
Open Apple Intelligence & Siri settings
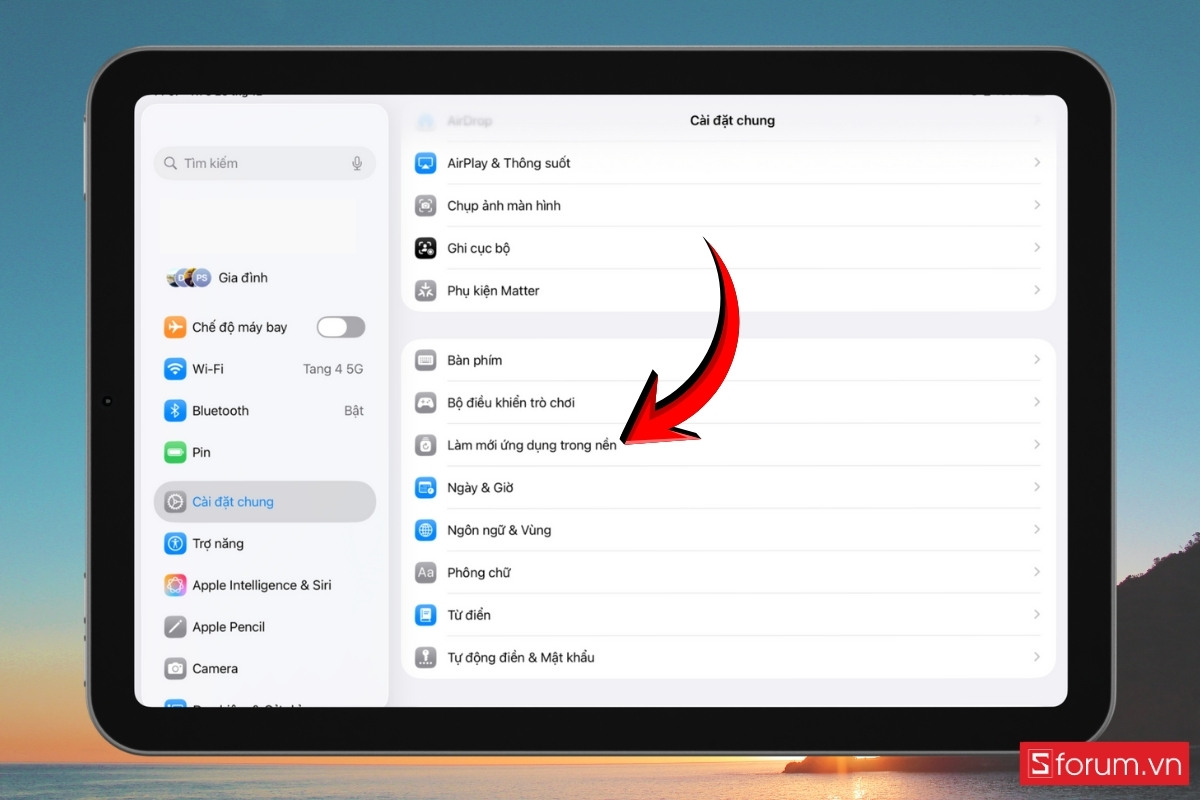(262, 585)
